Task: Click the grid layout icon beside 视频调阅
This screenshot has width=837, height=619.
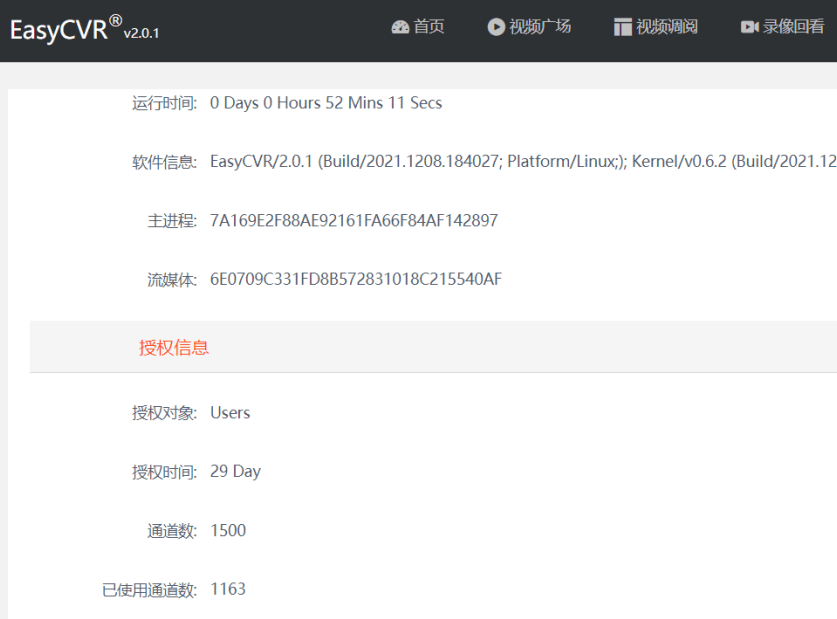Action: coord(623,27)
